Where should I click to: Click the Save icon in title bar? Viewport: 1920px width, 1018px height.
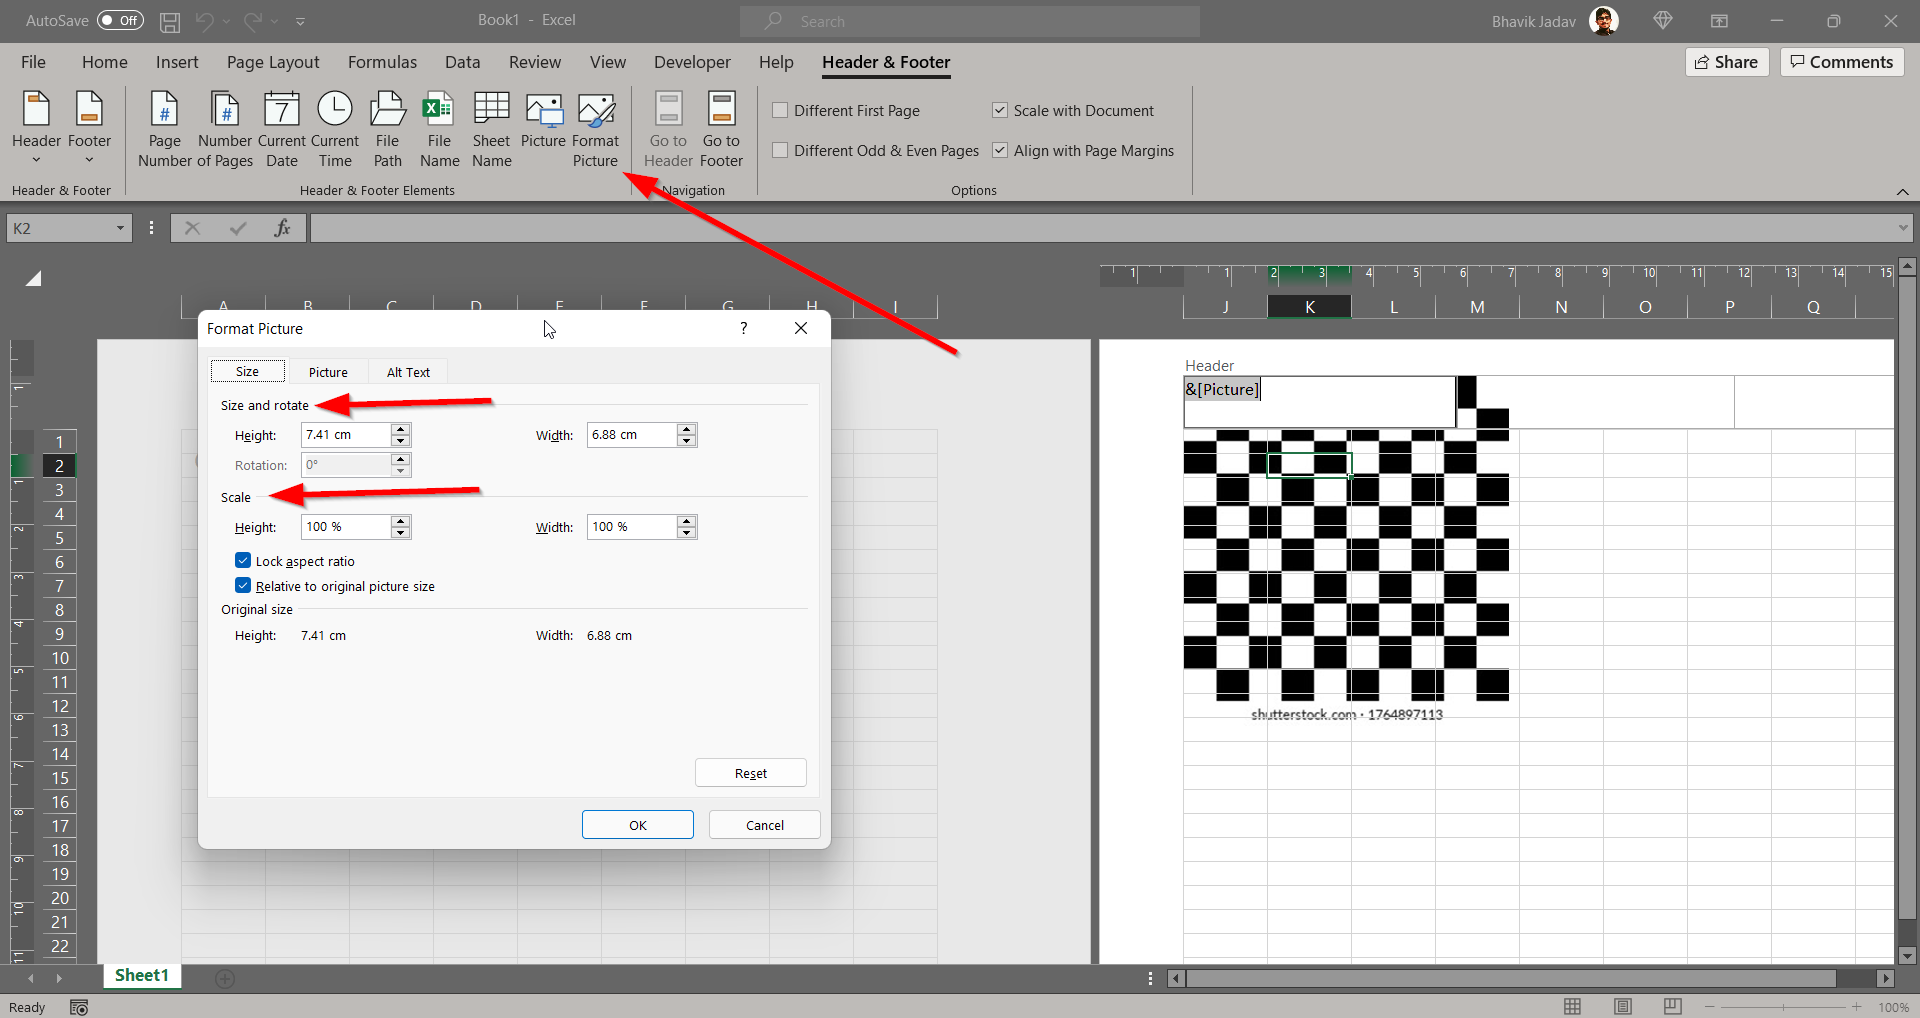[170, 21]
